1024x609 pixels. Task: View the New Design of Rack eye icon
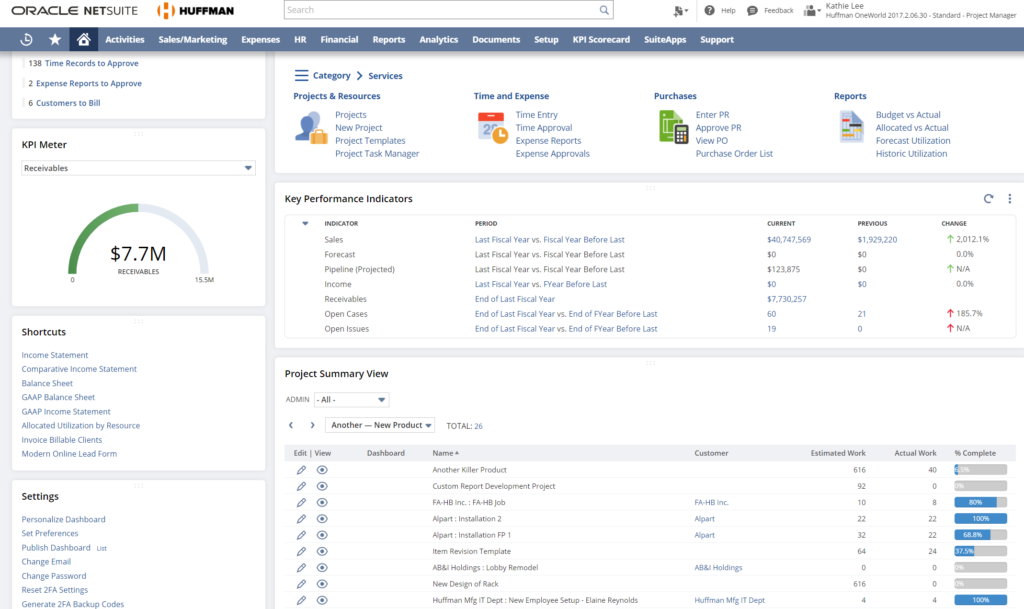click(322, 584)
